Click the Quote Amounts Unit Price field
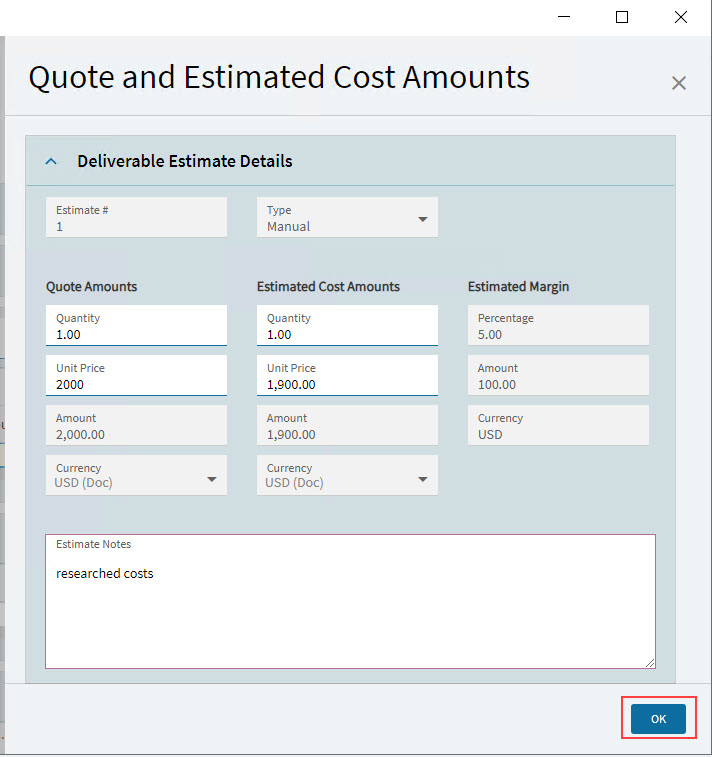The image size is (712, 757). tap(136, 376)
